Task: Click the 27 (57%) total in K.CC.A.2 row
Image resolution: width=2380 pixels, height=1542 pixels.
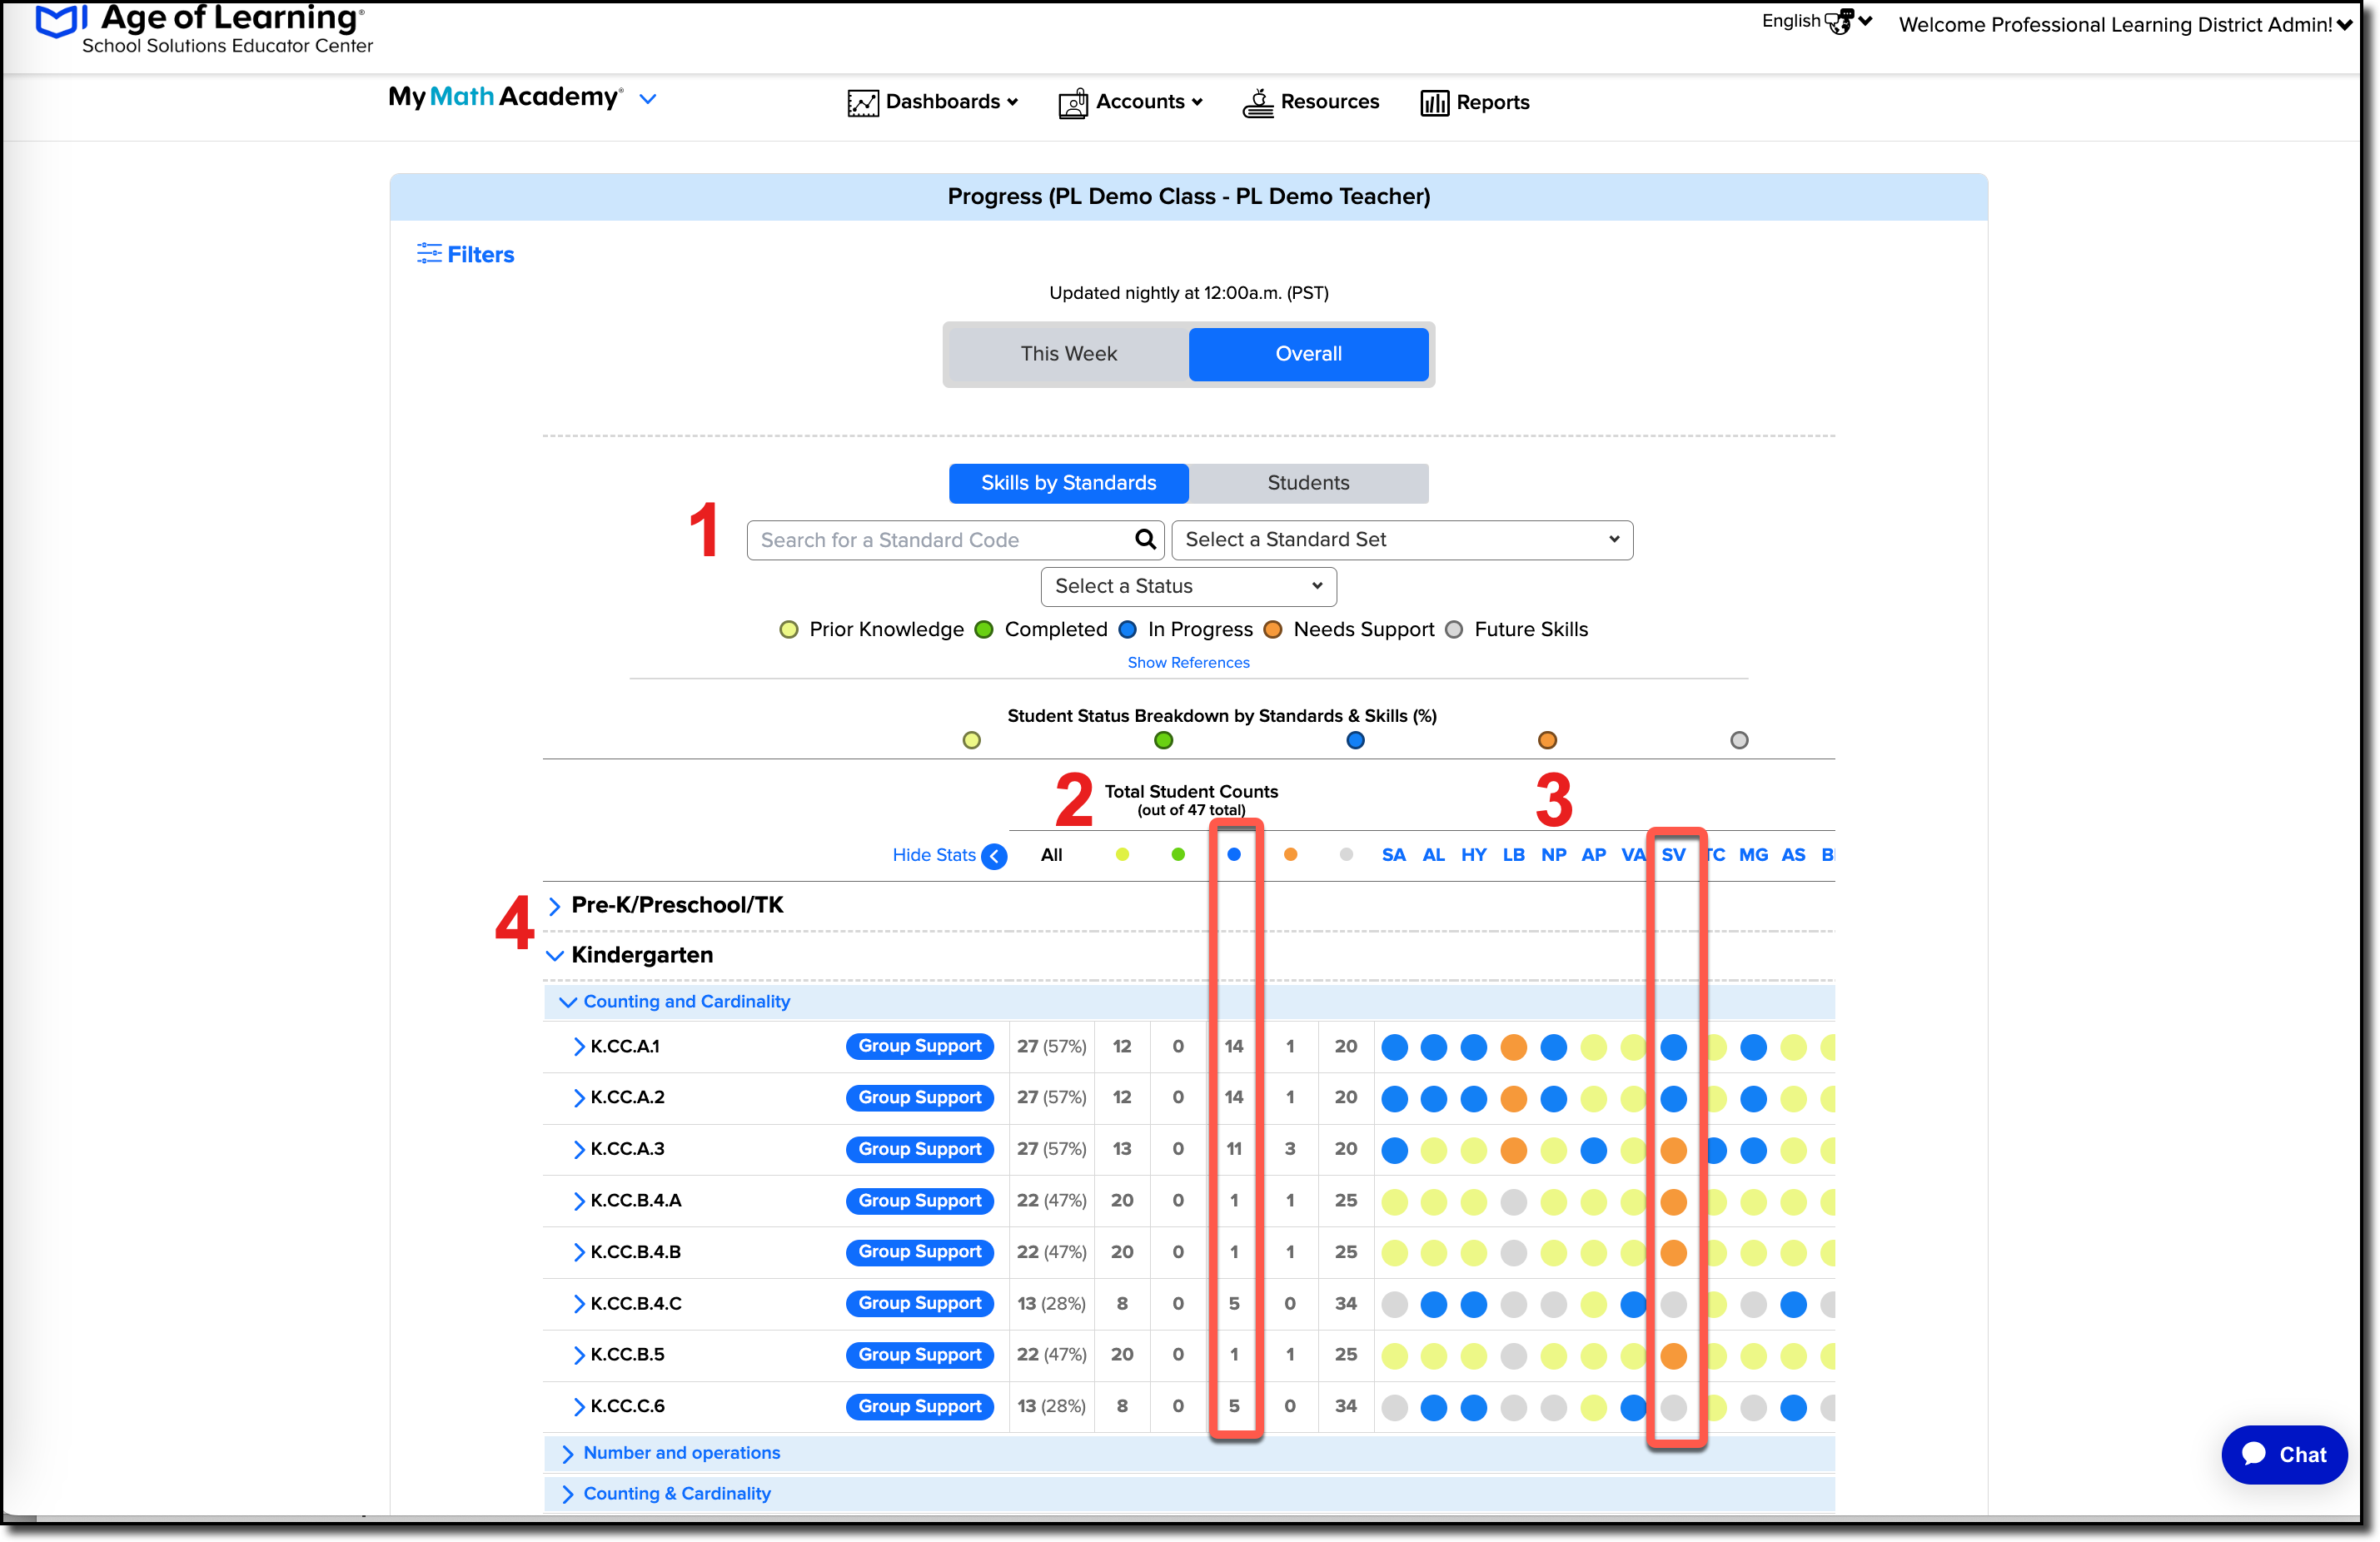Action: [1052, 1098]
